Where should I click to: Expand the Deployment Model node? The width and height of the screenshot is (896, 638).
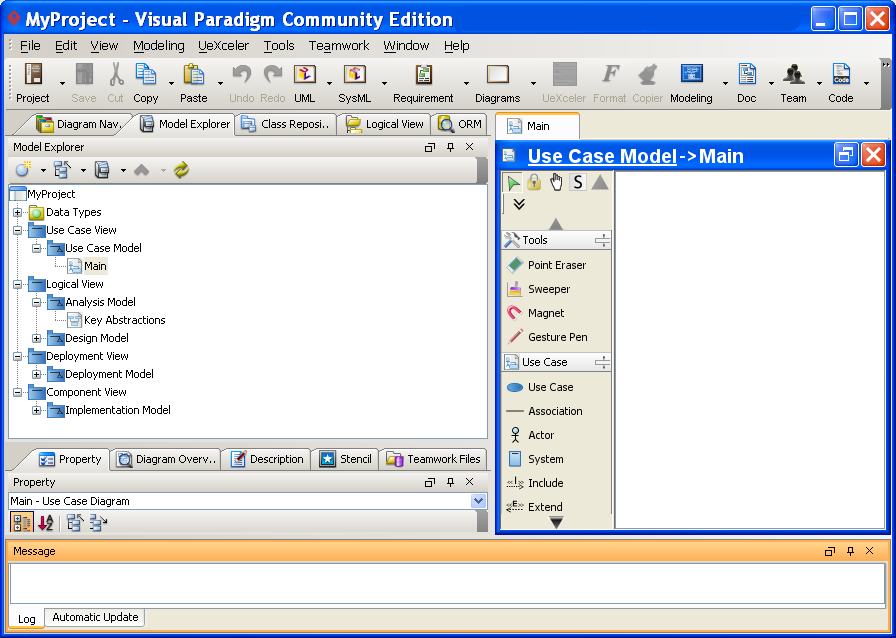point(37,374)
